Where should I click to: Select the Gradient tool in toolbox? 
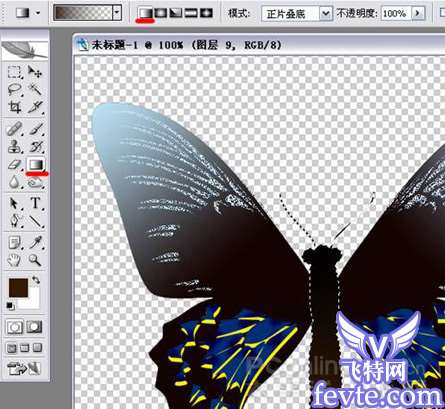36,164
